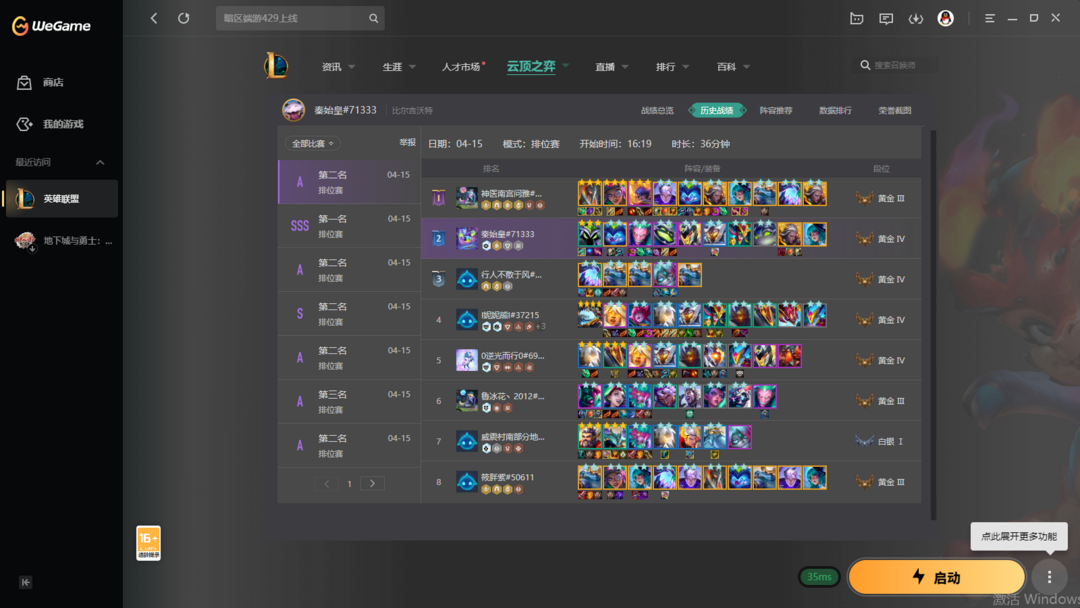Open the folder icon in the title bar
The height and width of the screenshot is (608, 1080).
tap(856, 19)
